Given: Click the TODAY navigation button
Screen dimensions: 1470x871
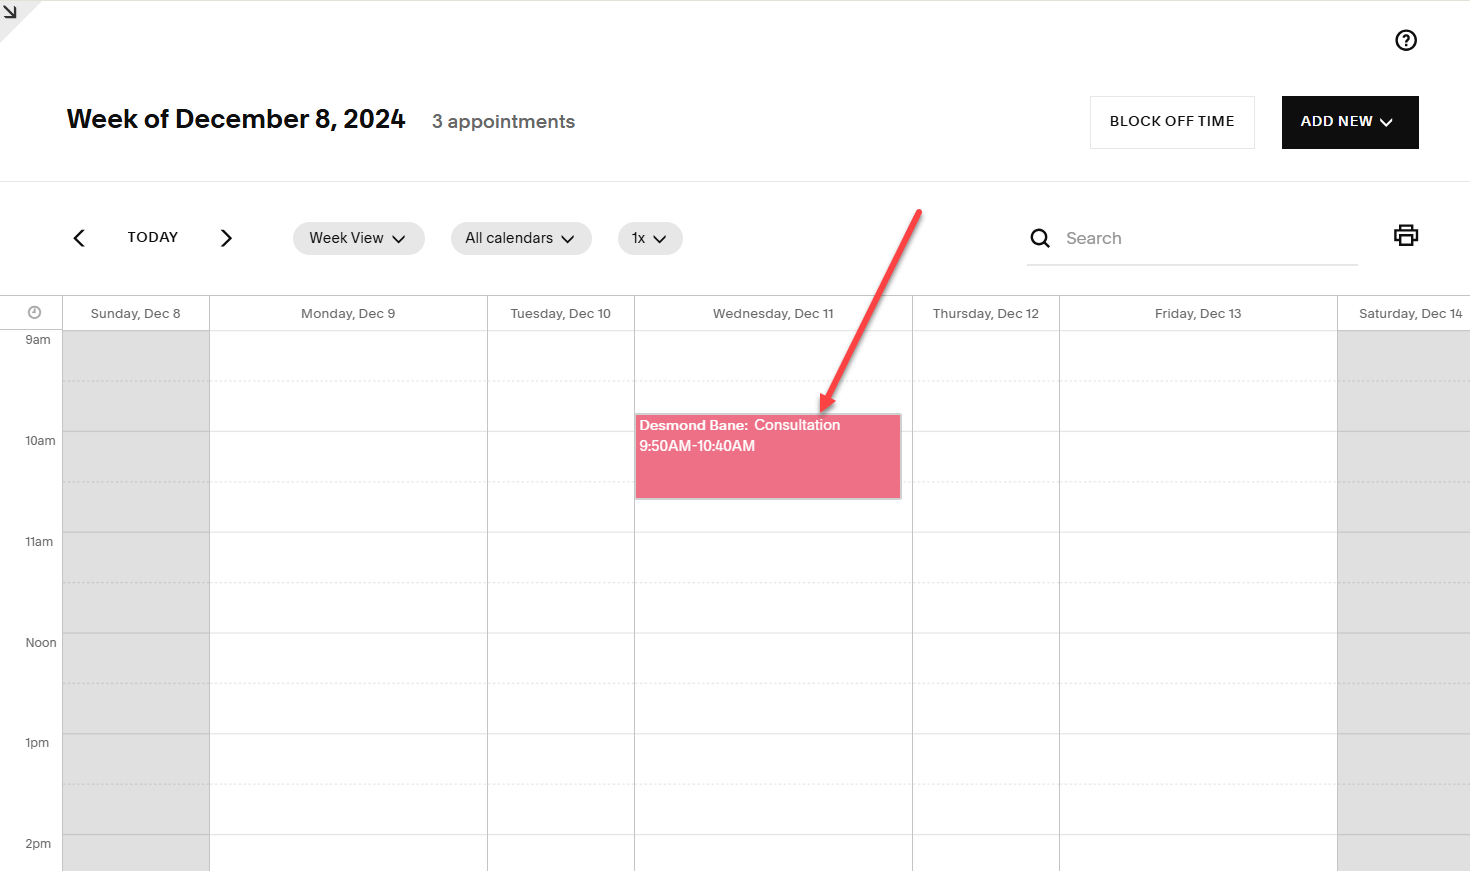Looking at the screenshot, I should coord(152,237).
